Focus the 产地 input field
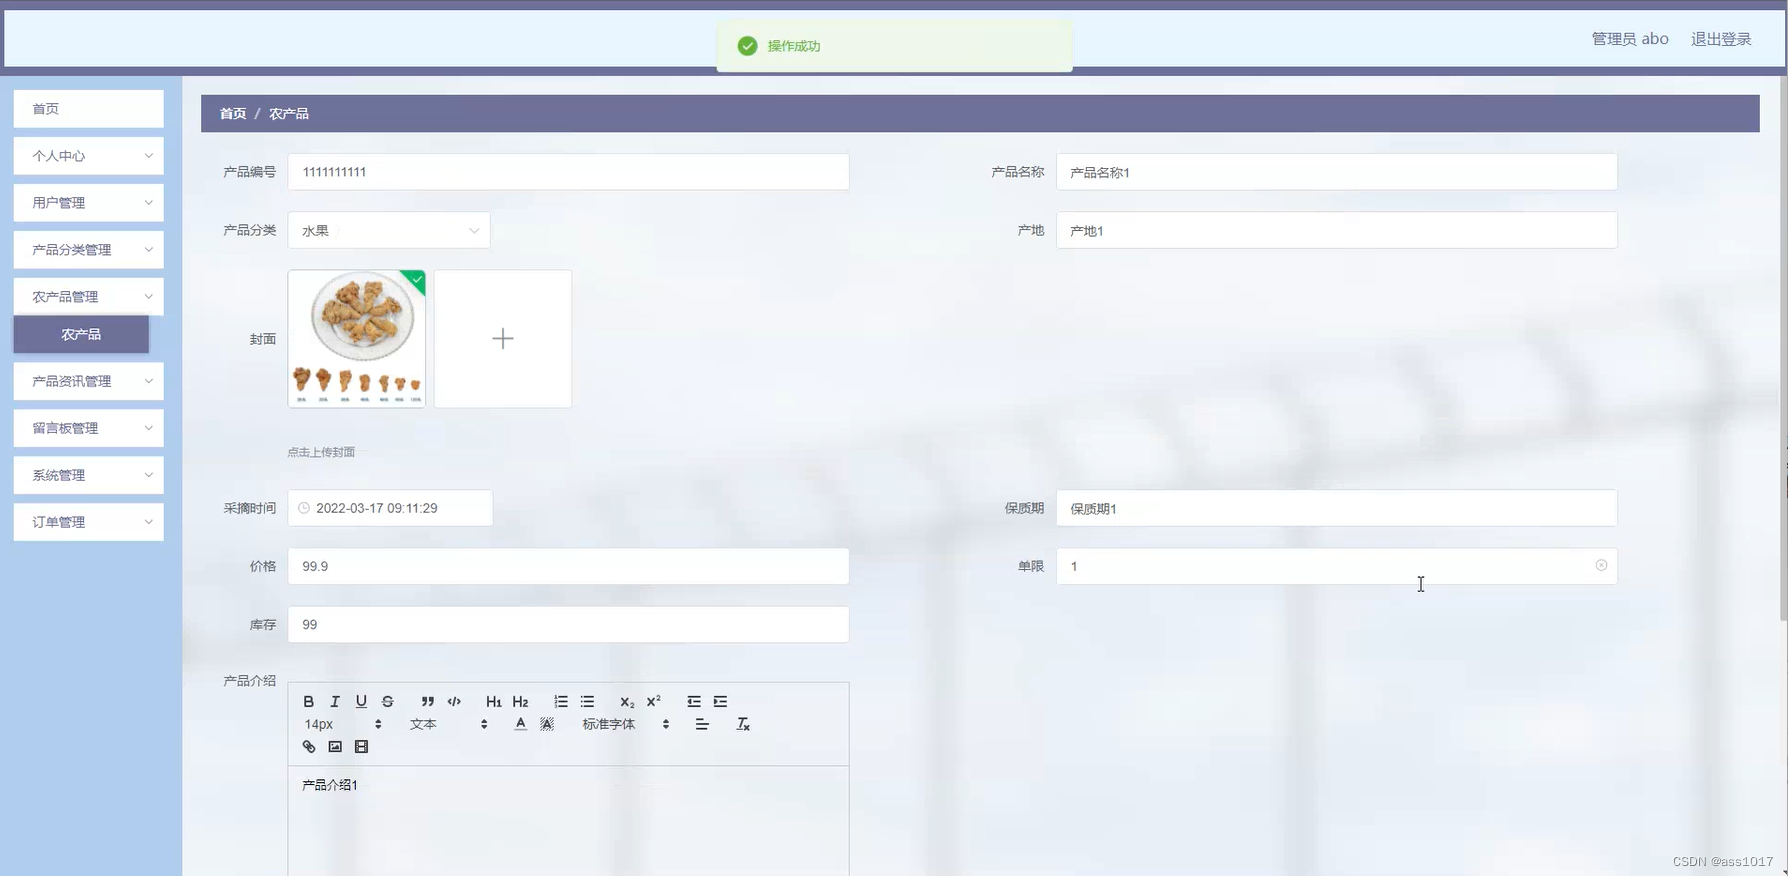Viewport: 1788px width, 876px height. point(1336,230)
